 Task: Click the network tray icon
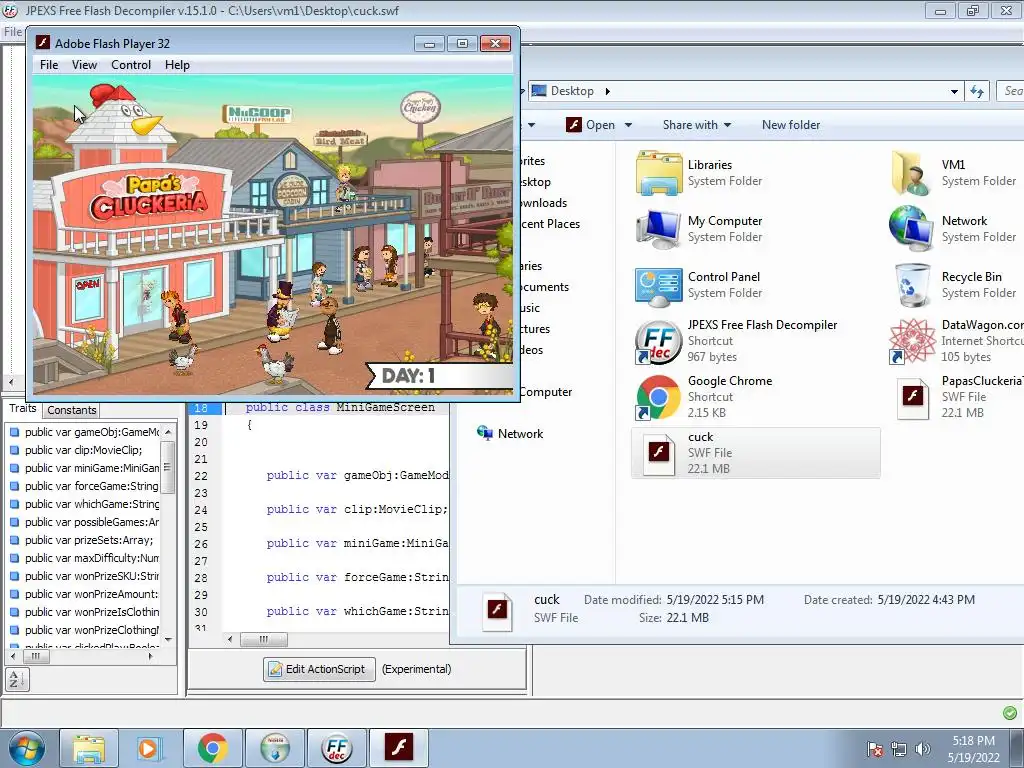[899, 749]
